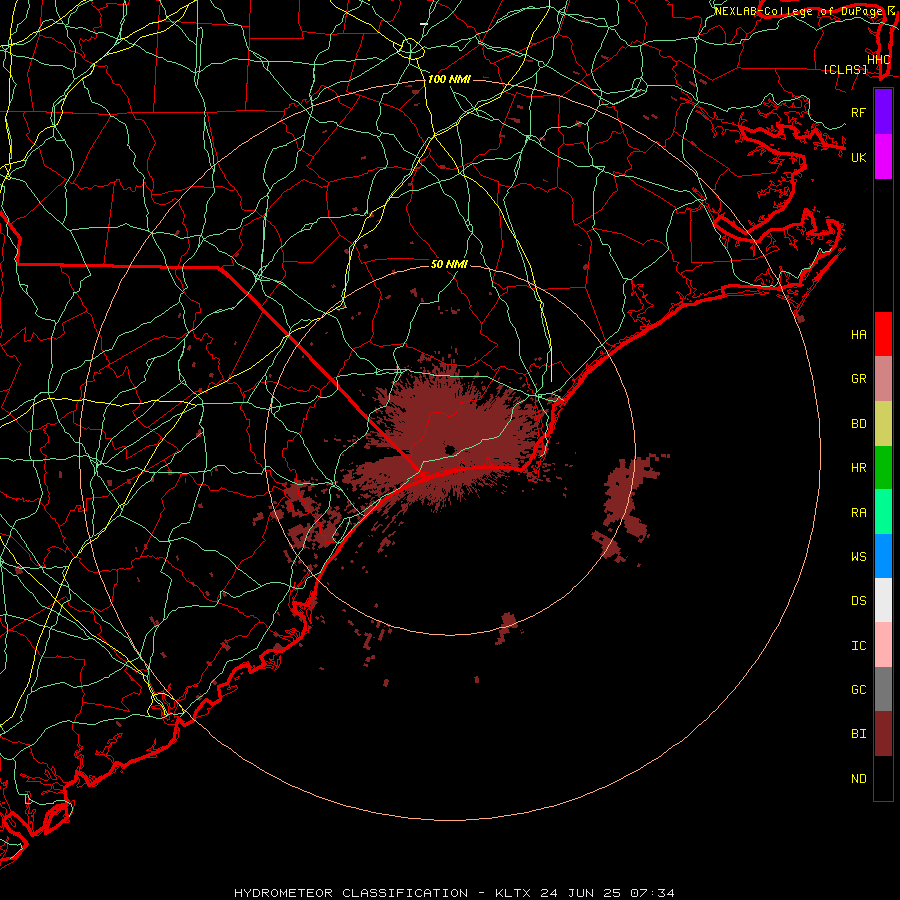Click the WS legend label
This screenshot has height=900, width=900.
(858, 557)
